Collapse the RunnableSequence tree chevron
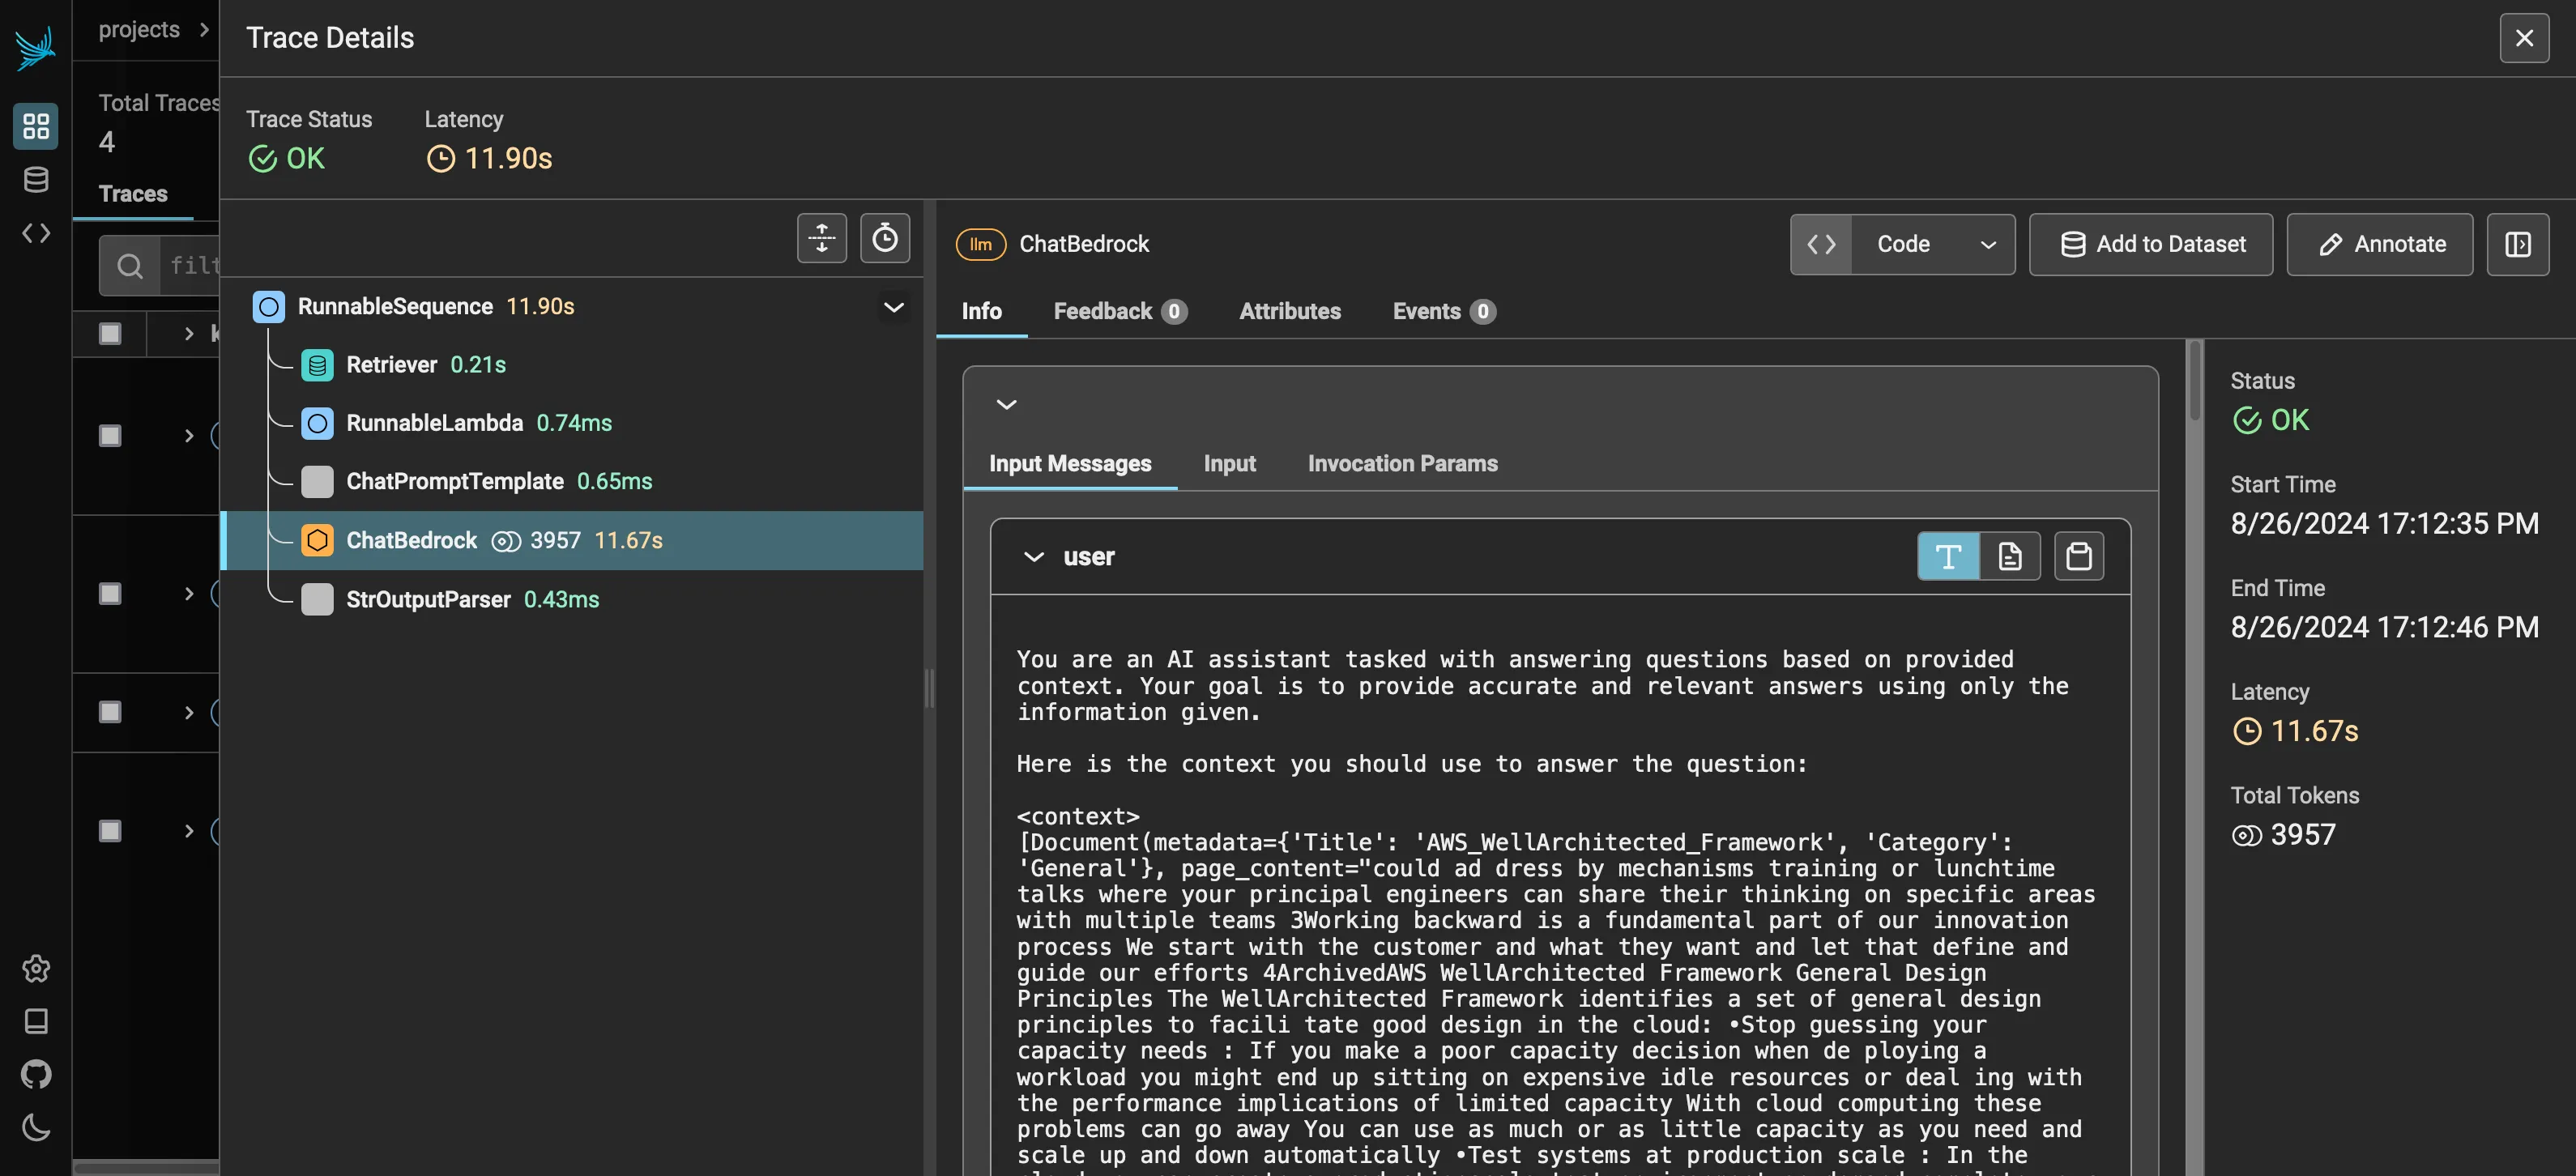This screenshot has height=1176, width=2576. click(x=893, y=307)
